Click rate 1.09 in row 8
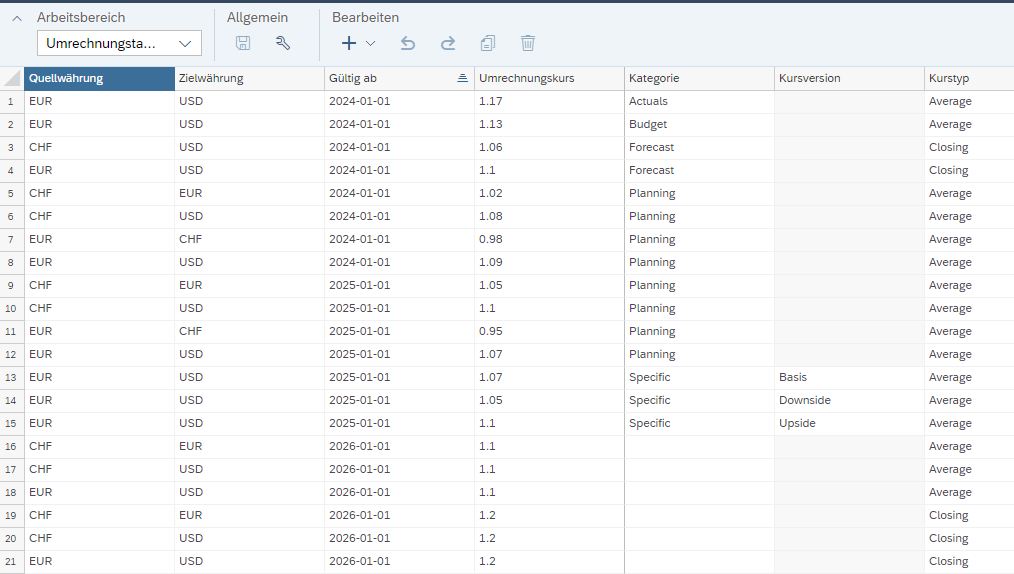1014x574 pixels. [549, 262]
